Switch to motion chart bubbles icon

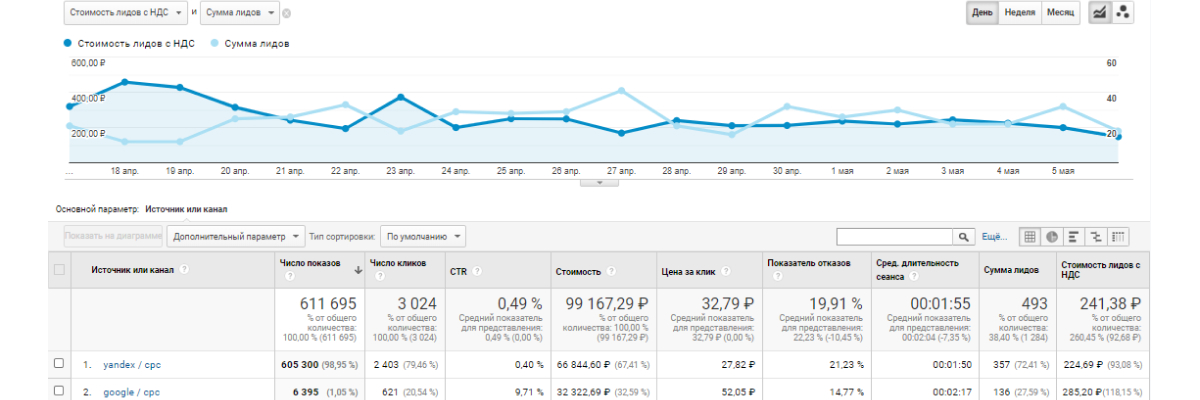1123,13
